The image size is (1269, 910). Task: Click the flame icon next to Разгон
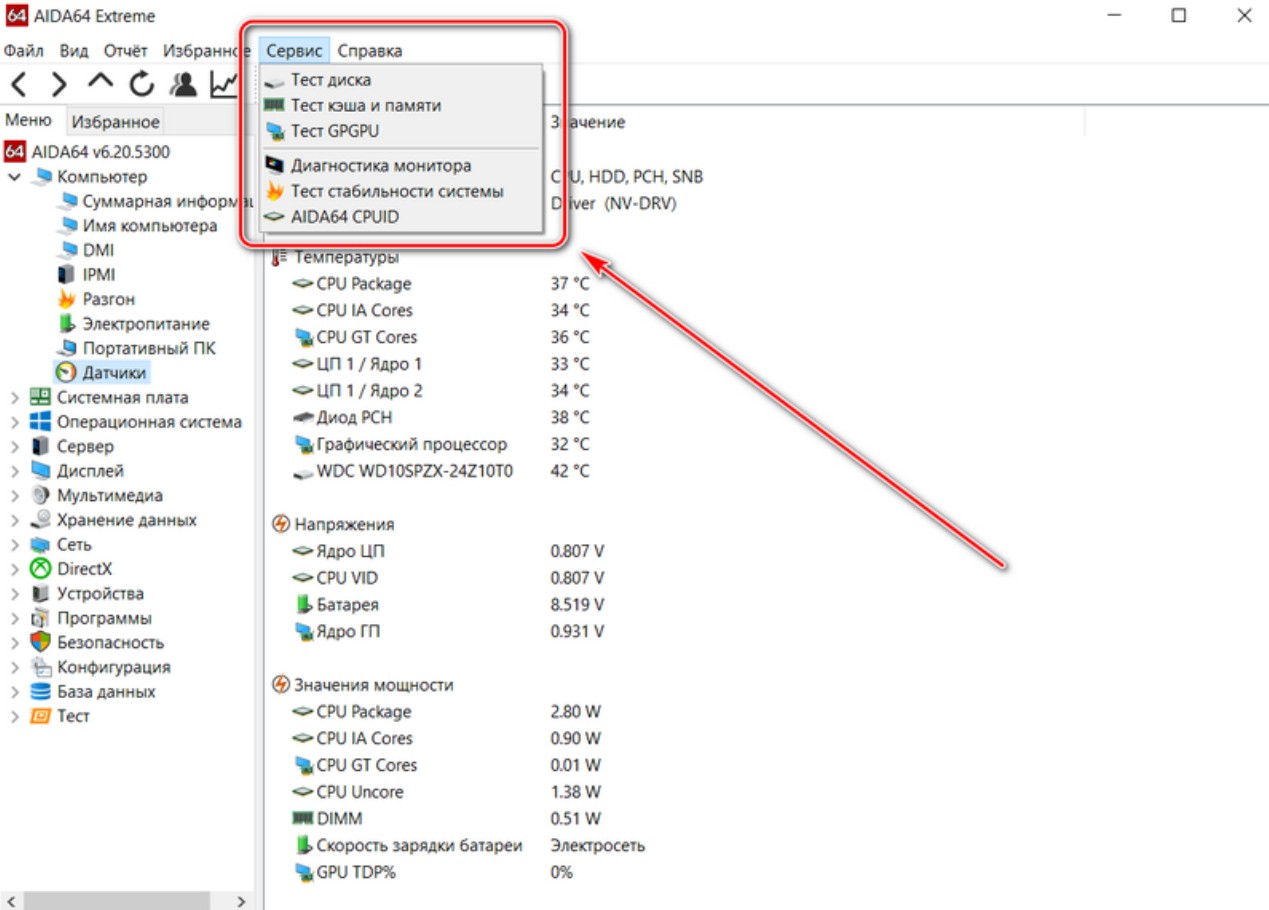point(67,299)
